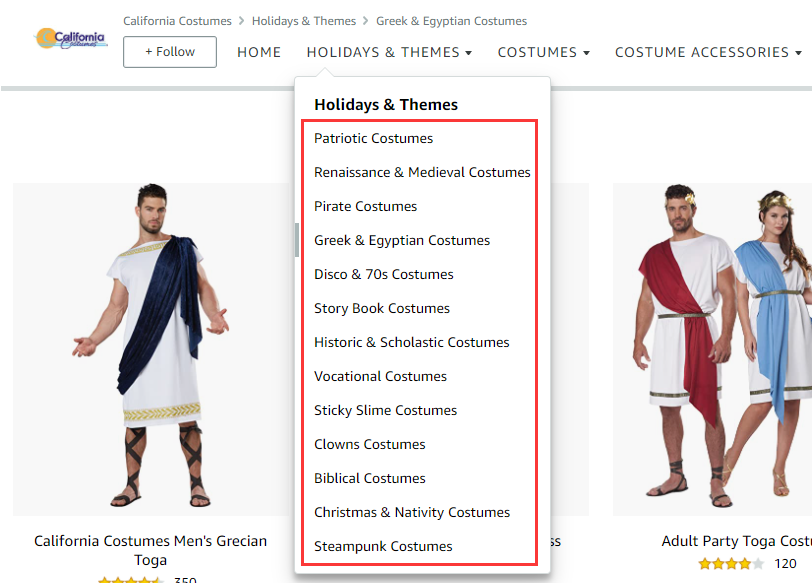This screenshot has width=812, height=583.
Task: Click Holidays & Themes breadcrumb link
Action: (x=304, y=21)
